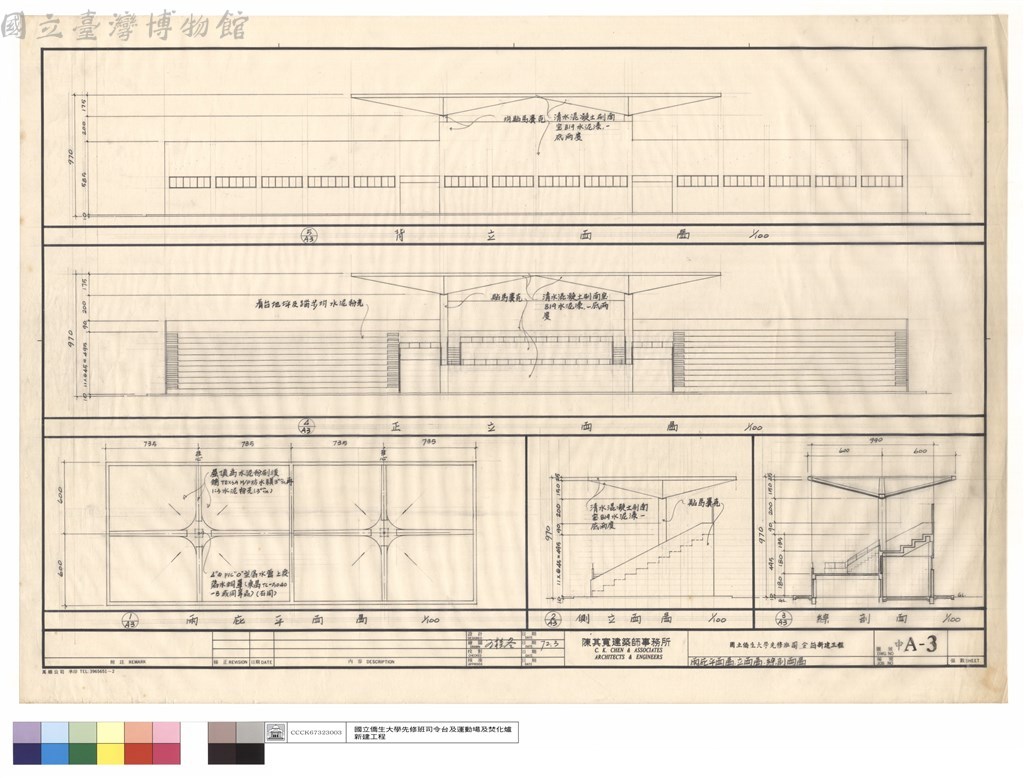The image size is (1024, 778).
Task: Click the red swatch
Action: (x=138, y=753)
